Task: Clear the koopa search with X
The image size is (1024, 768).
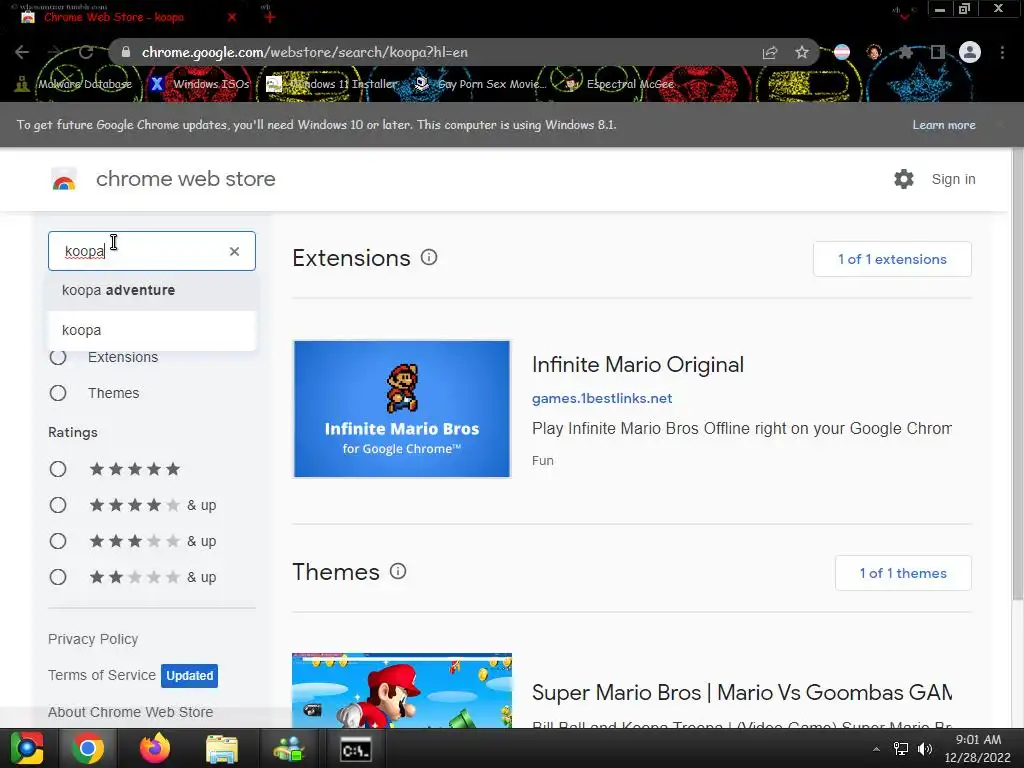Action: 234,251
